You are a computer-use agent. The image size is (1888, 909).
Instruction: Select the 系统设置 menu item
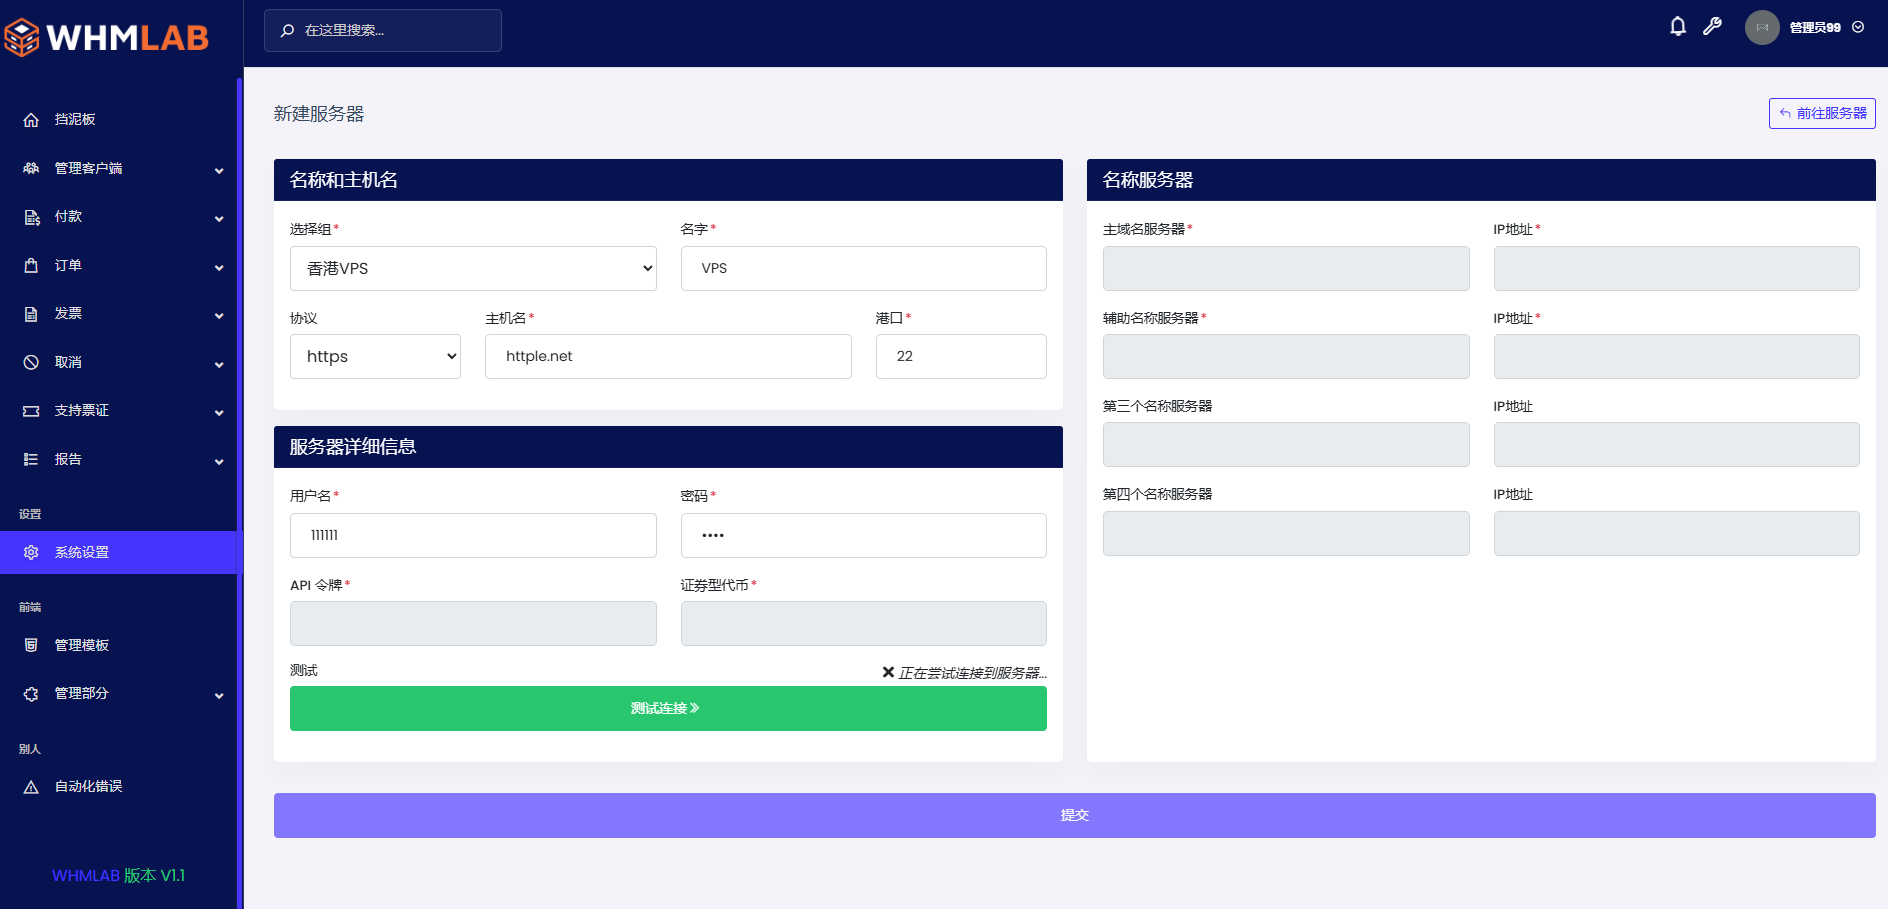[118, 552]
